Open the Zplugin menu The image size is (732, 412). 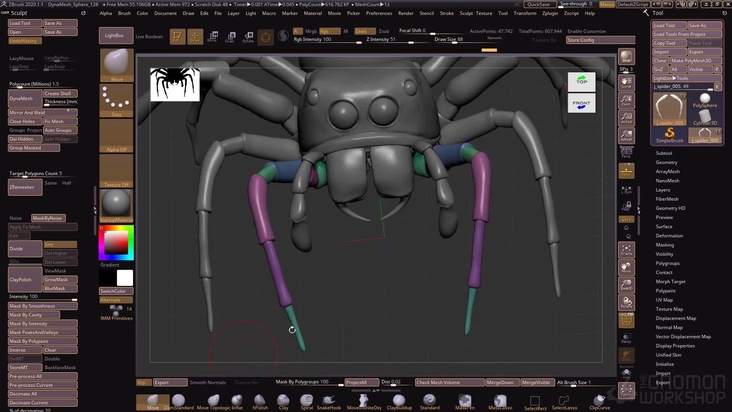click(550, 13)
